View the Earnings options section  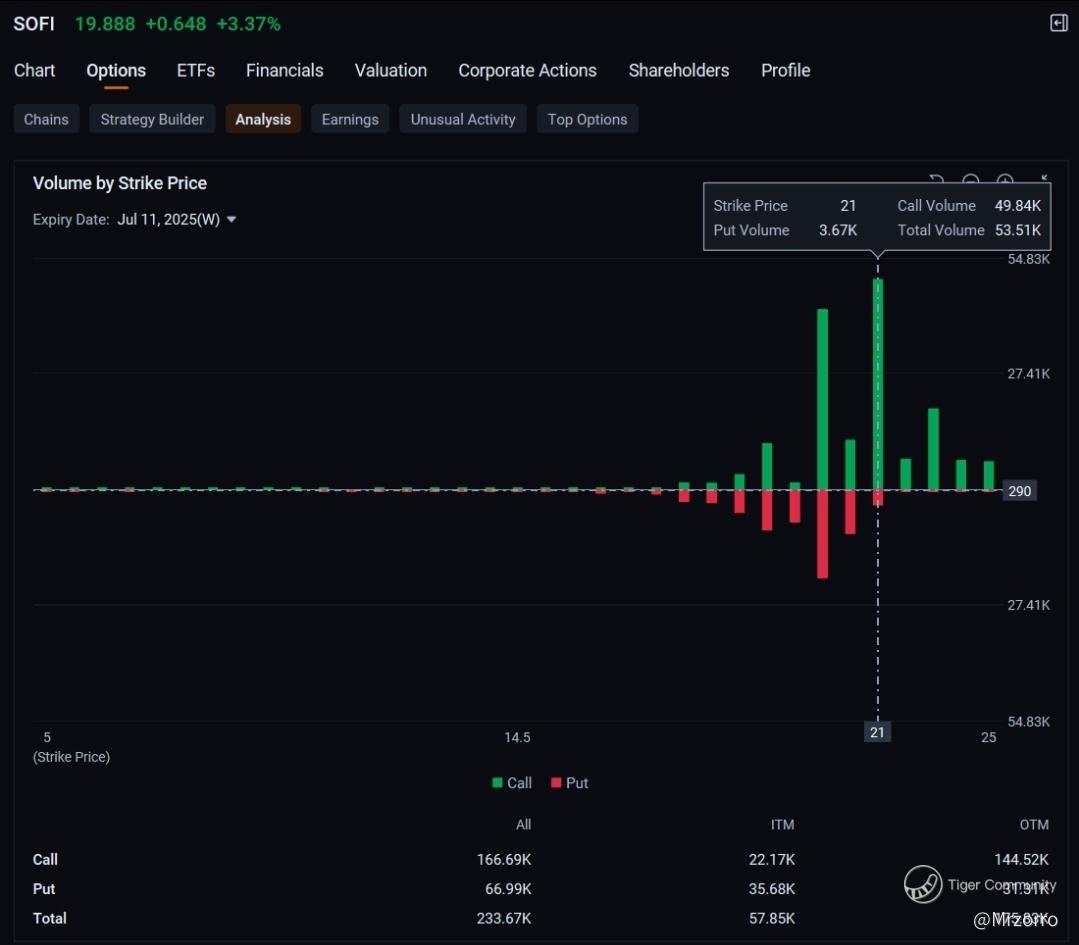350,119
